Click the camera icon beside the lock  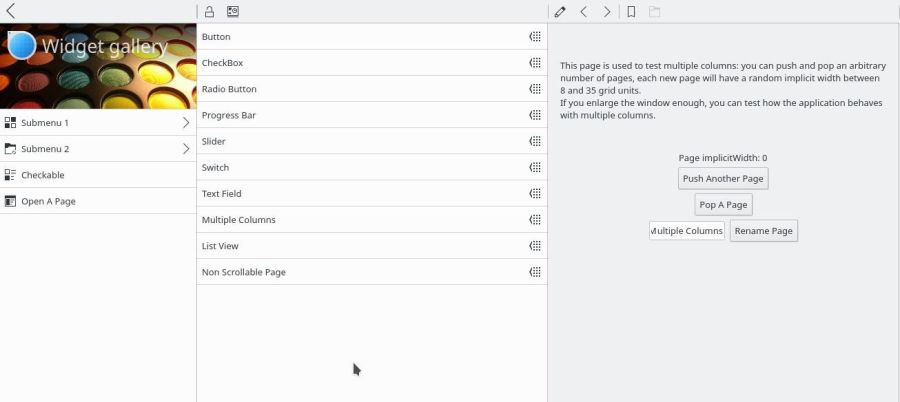click(233, 12)
